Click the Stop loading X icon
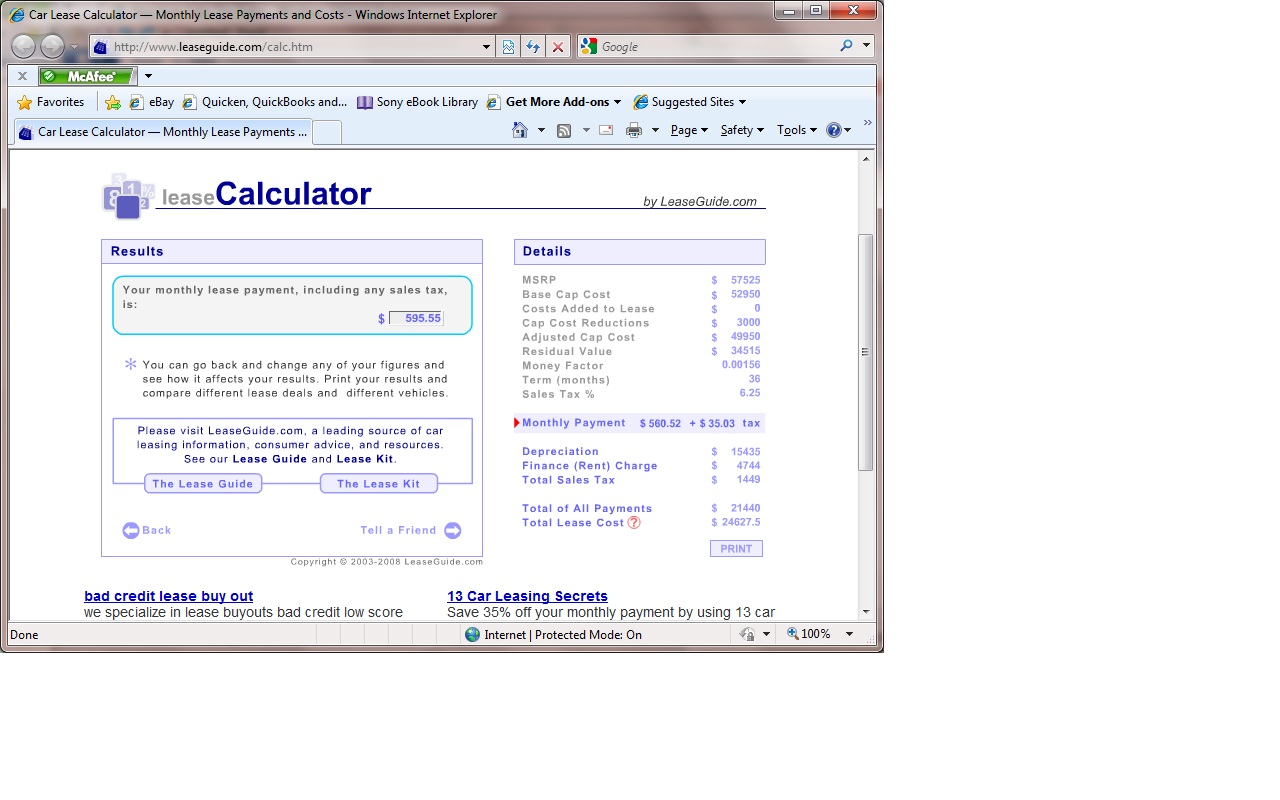The image size is (1280, 800). tap(558, 47)
